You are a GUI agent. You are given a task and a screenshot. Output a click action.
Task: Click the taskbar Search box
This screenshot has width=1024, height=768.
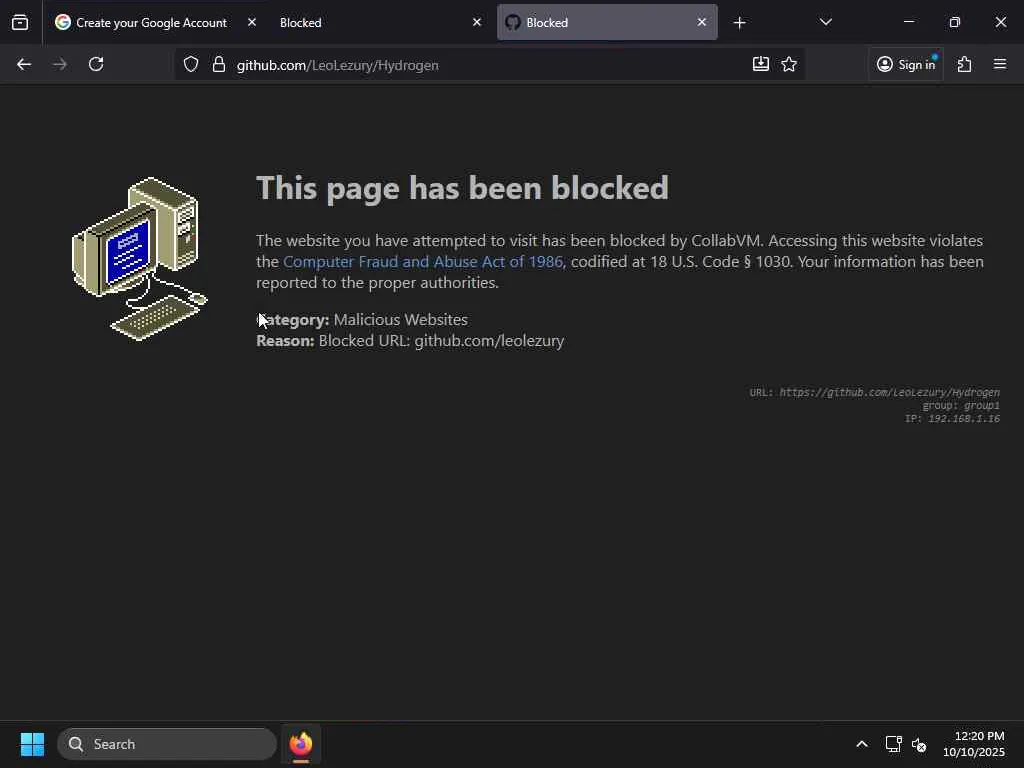(x=167, y=744)
